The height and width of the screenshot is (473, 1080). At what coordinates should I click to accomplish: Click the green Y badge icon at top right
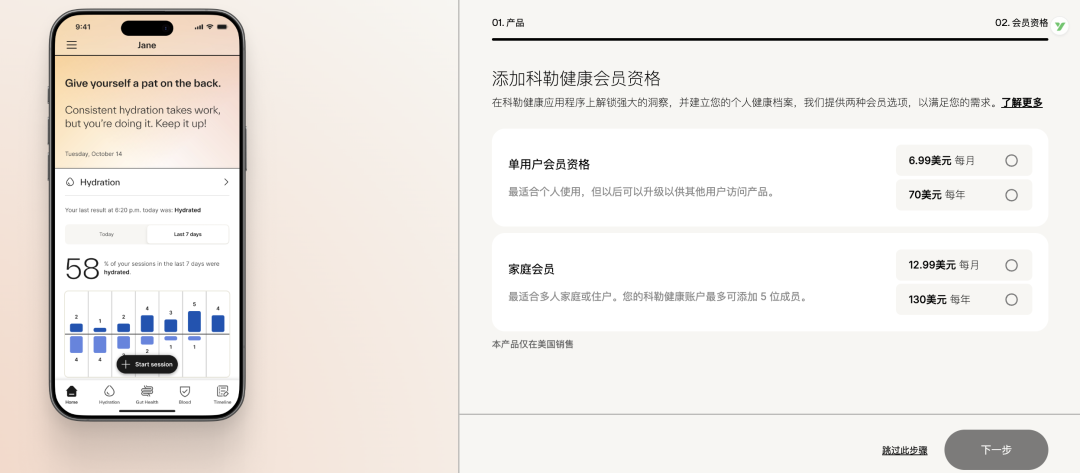(x=1061, y=26)
